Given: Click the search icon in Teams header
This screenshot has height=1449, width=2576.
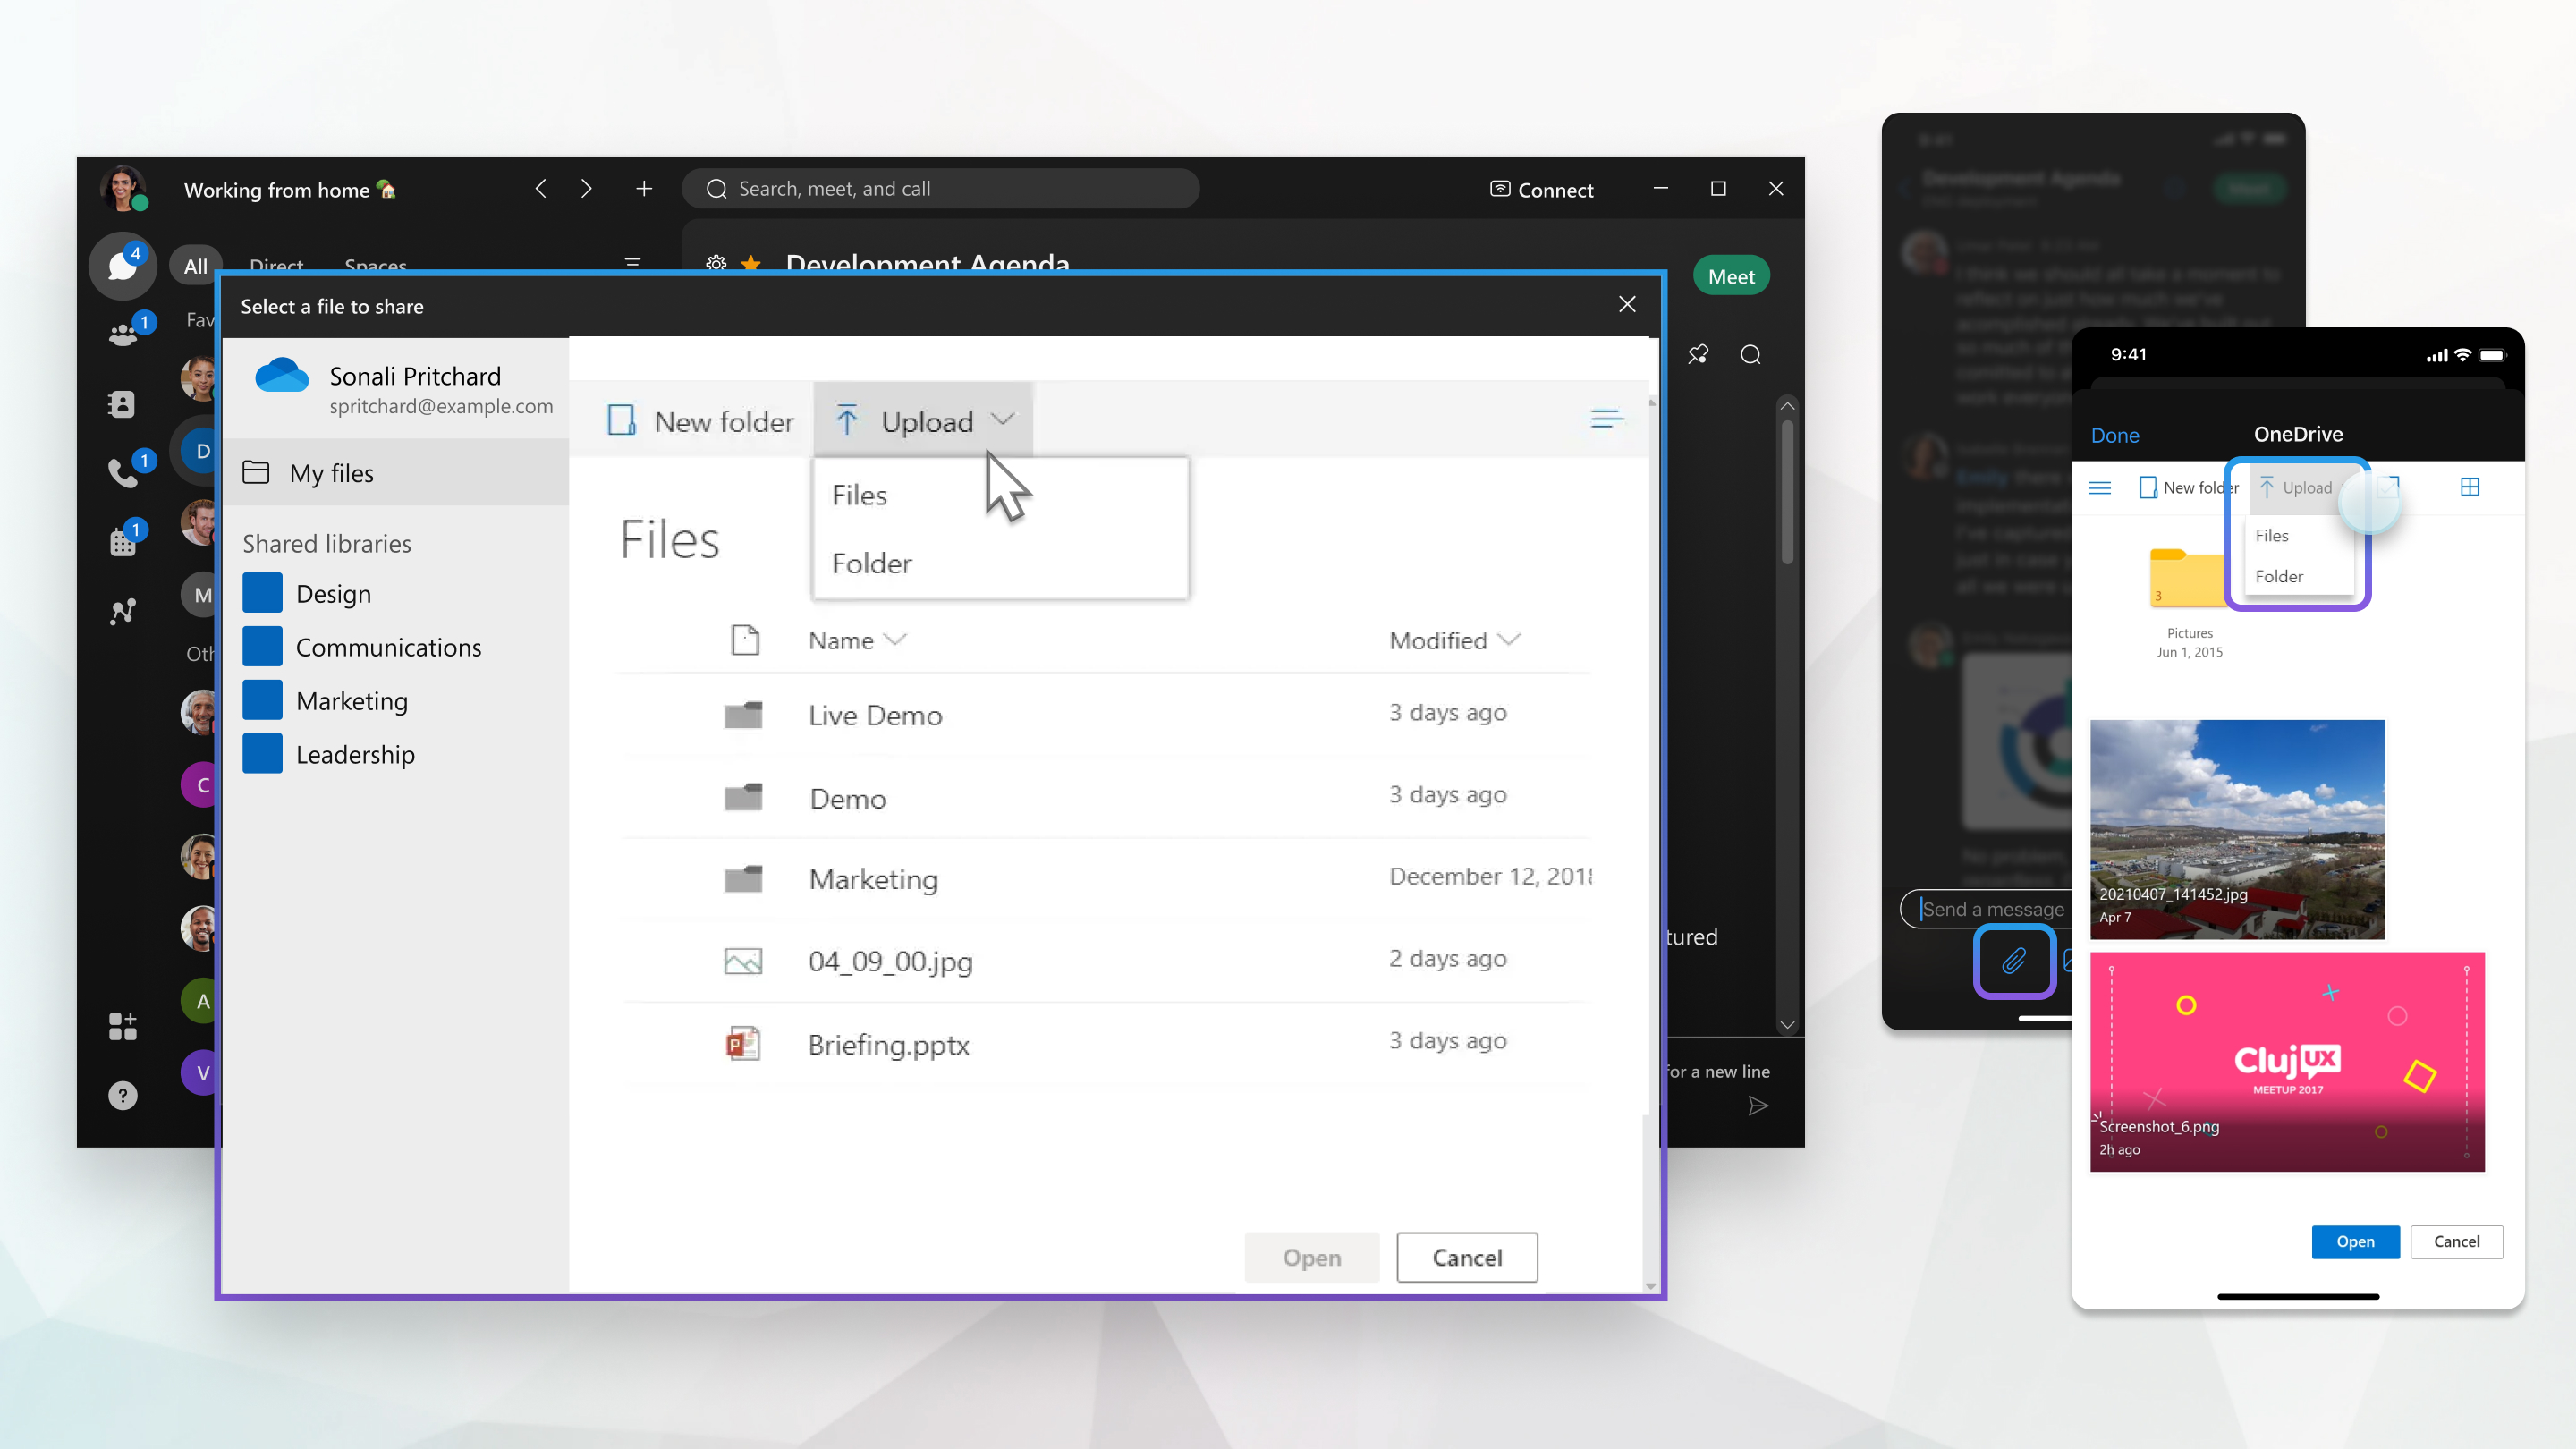Looking at the screenshot, I should click(1750, 354).
